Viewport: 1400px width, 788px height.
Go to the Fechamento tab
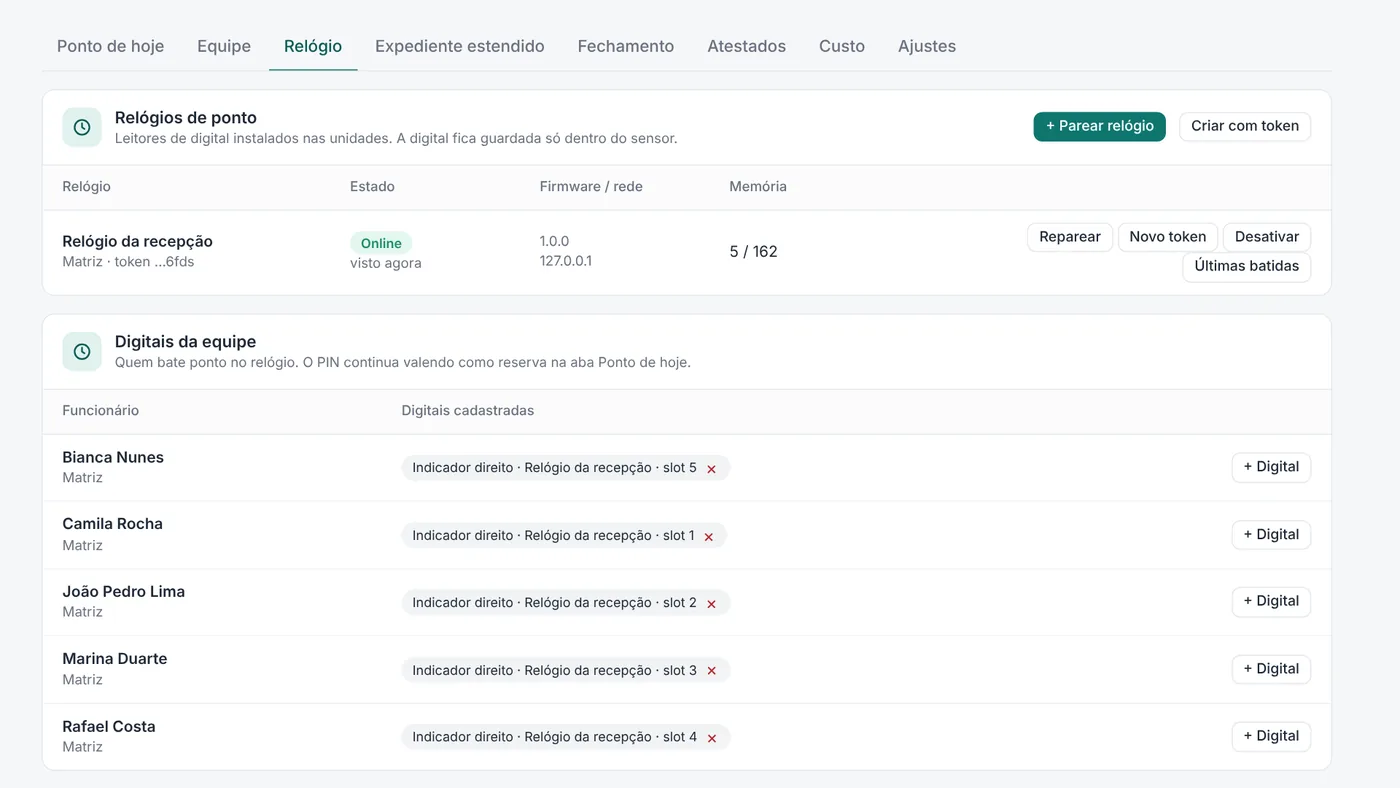[626, 46]
